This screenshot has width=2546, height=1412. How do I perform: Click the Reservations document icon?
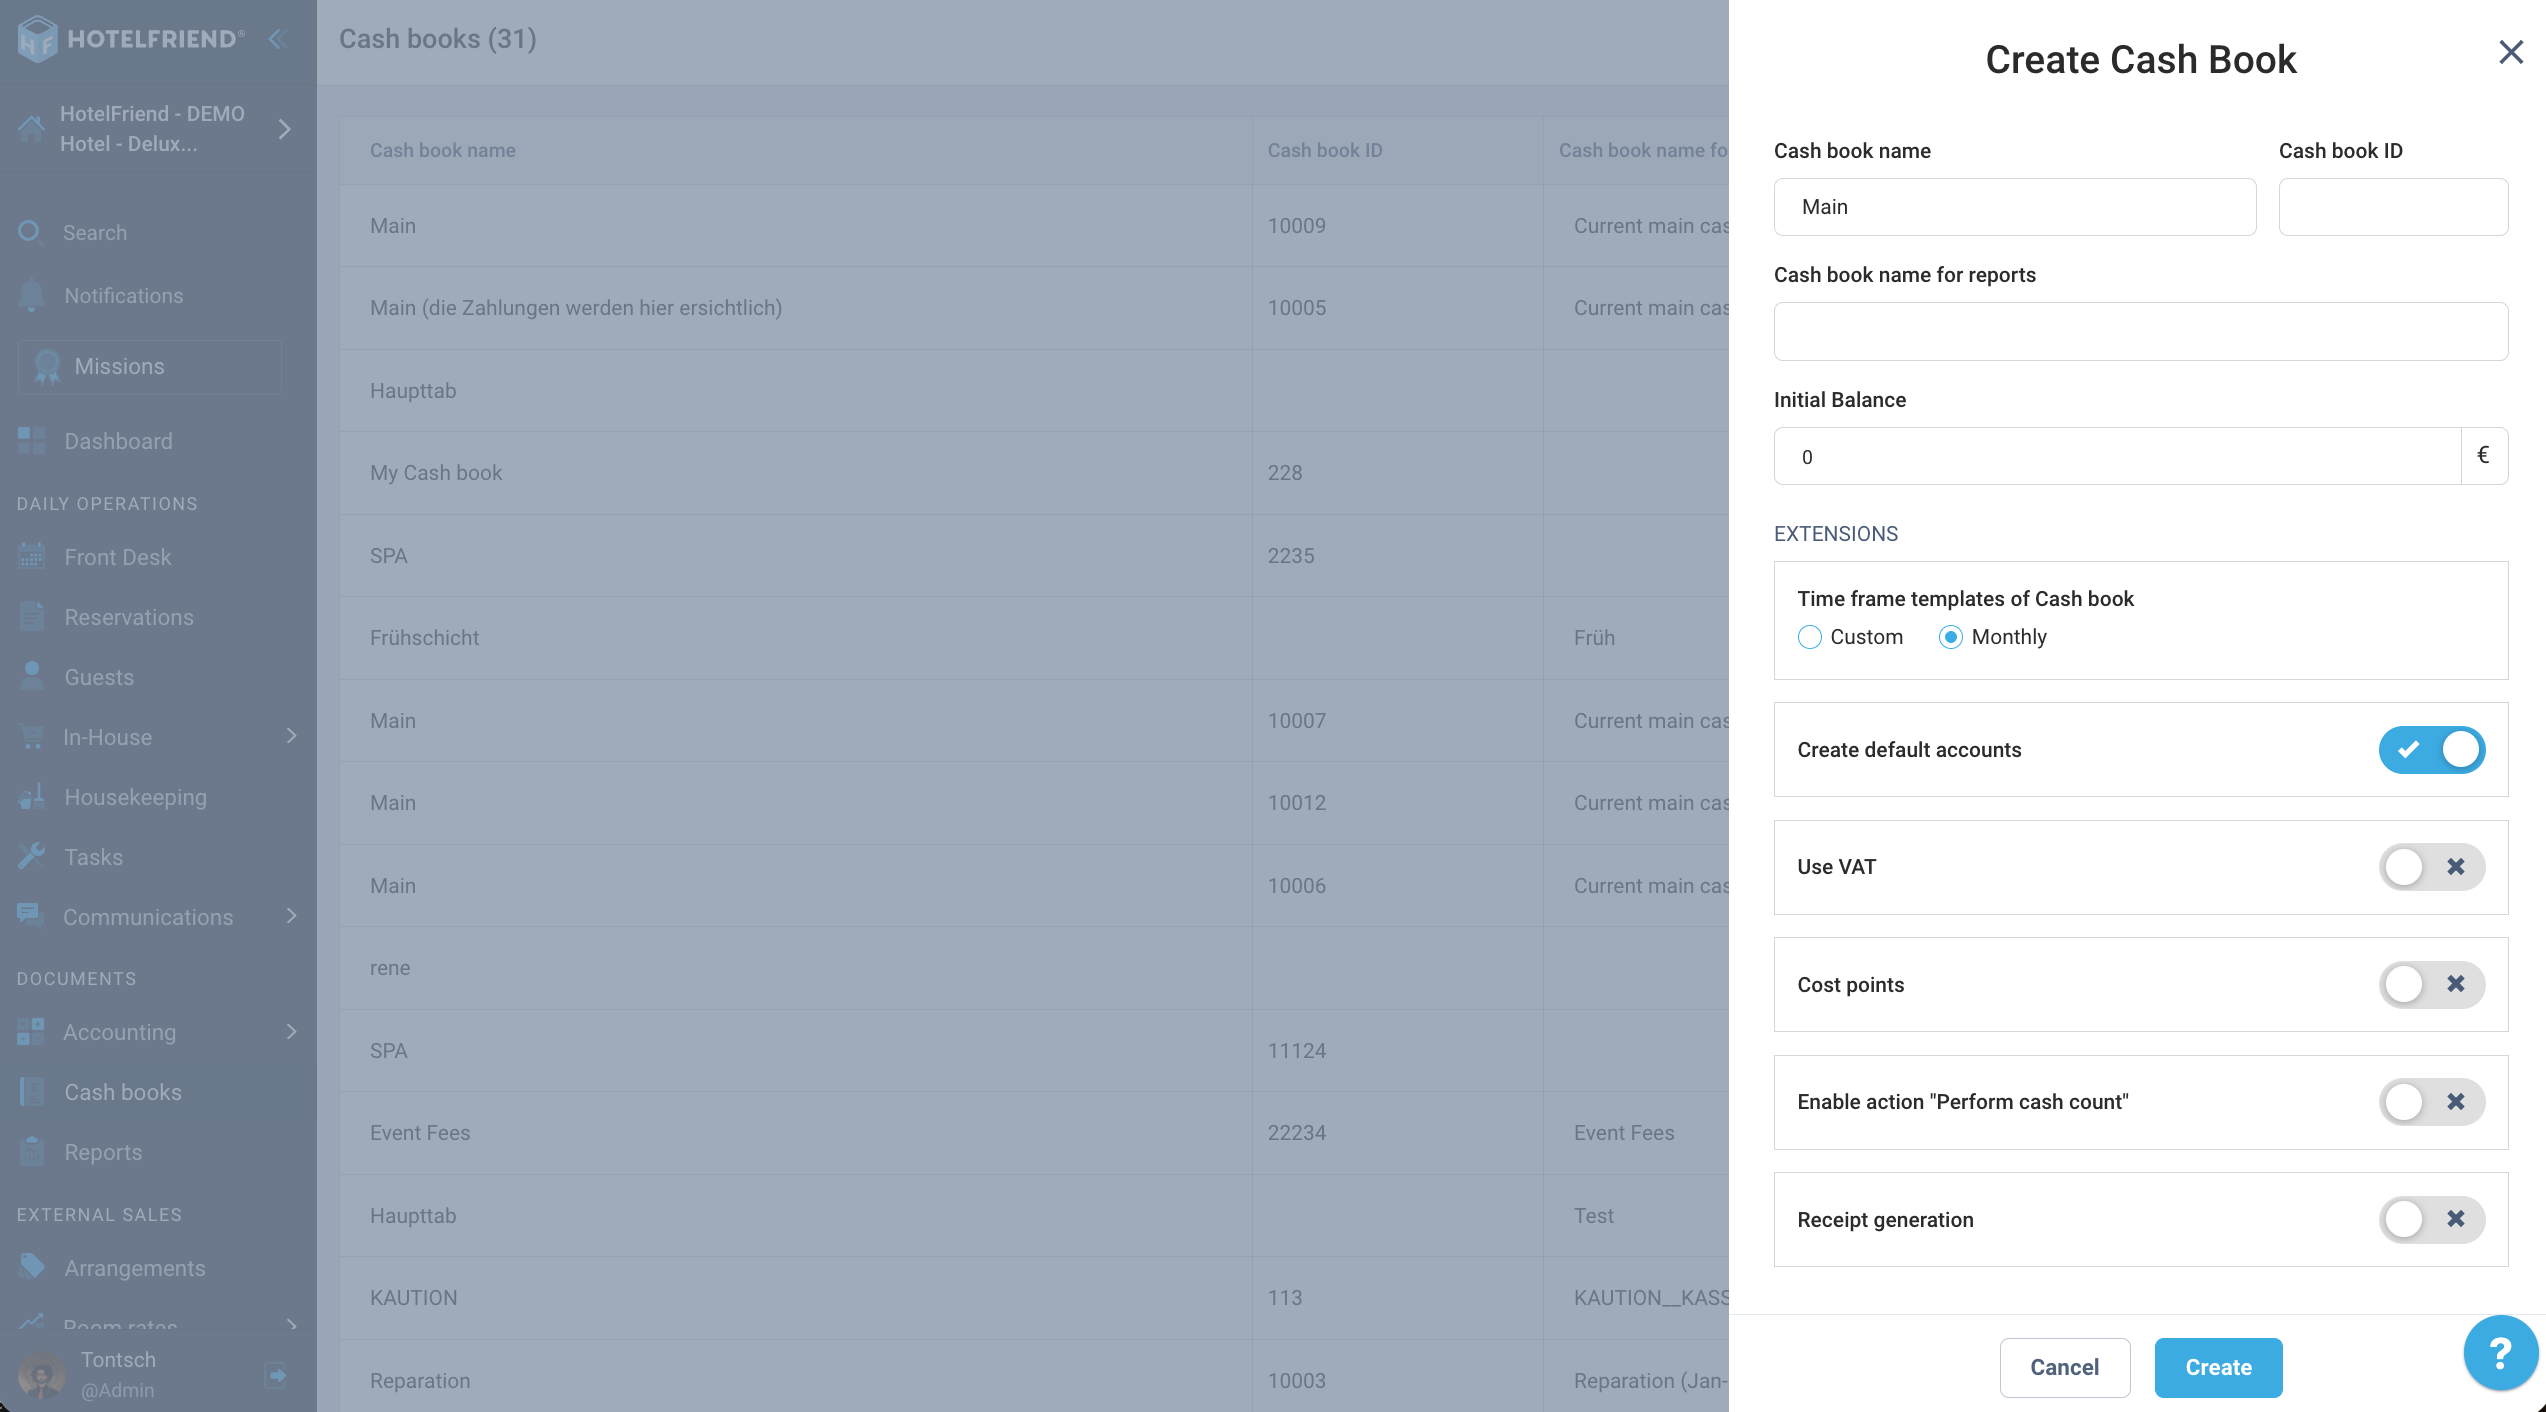[32, 616]
